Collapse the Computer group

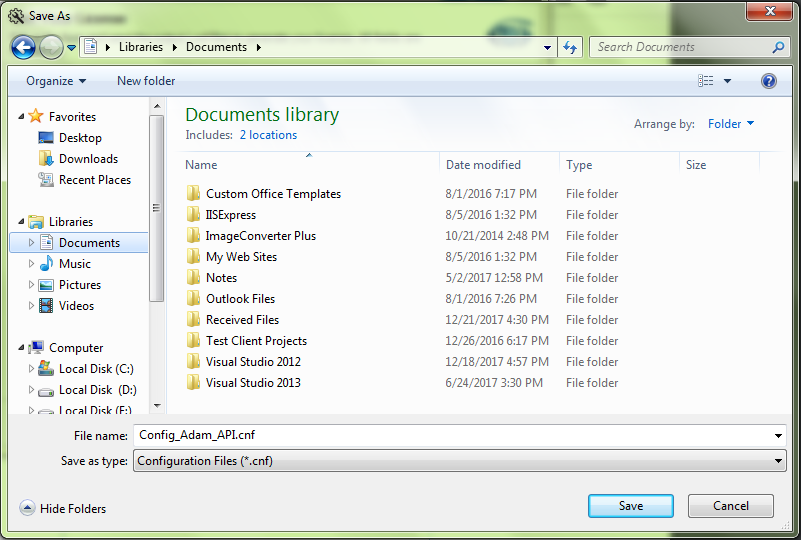(x=21, y=347)
